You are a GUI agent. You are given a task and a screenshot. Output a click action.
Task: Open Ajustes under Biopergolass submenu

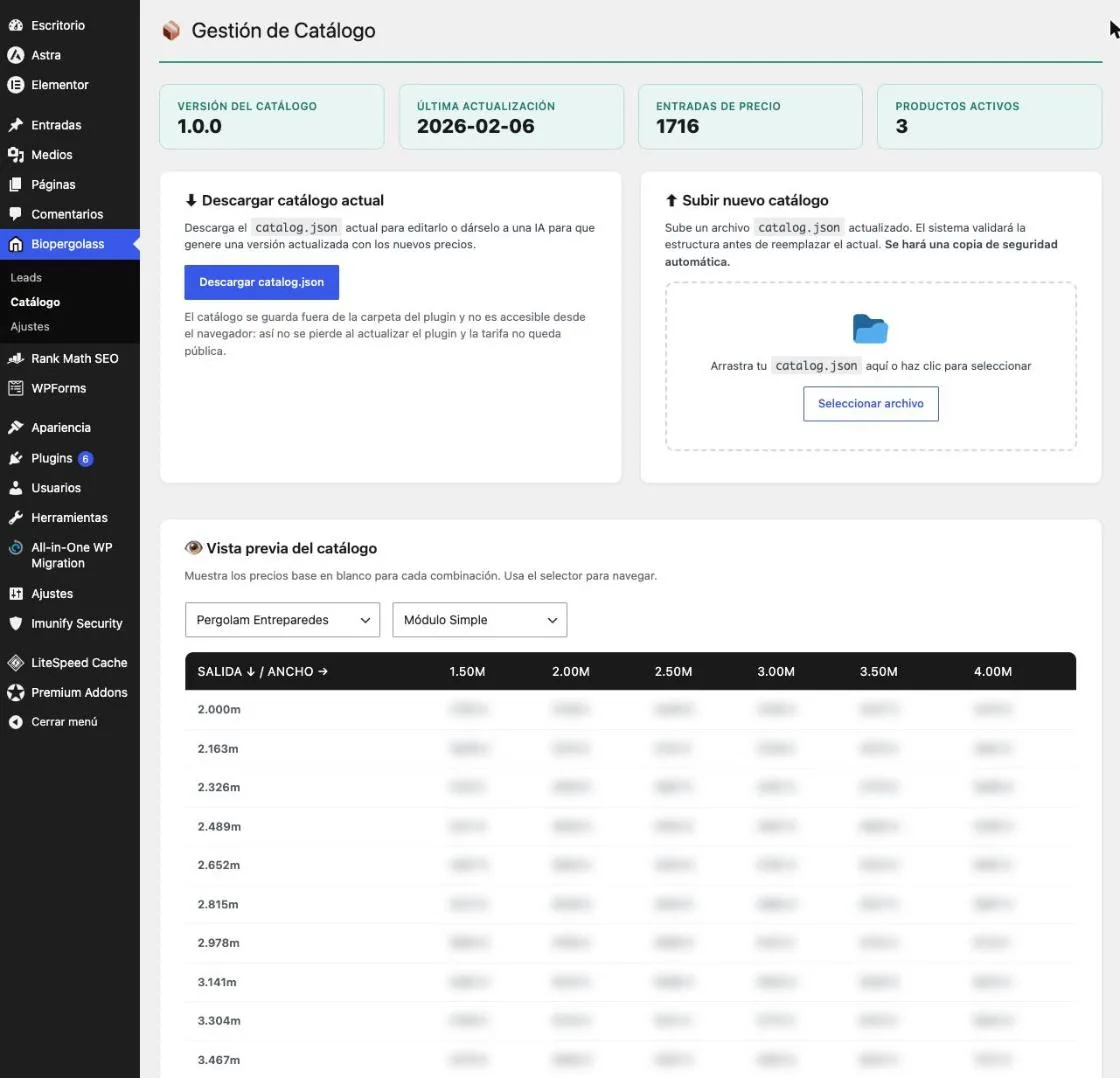pos(30,327)
